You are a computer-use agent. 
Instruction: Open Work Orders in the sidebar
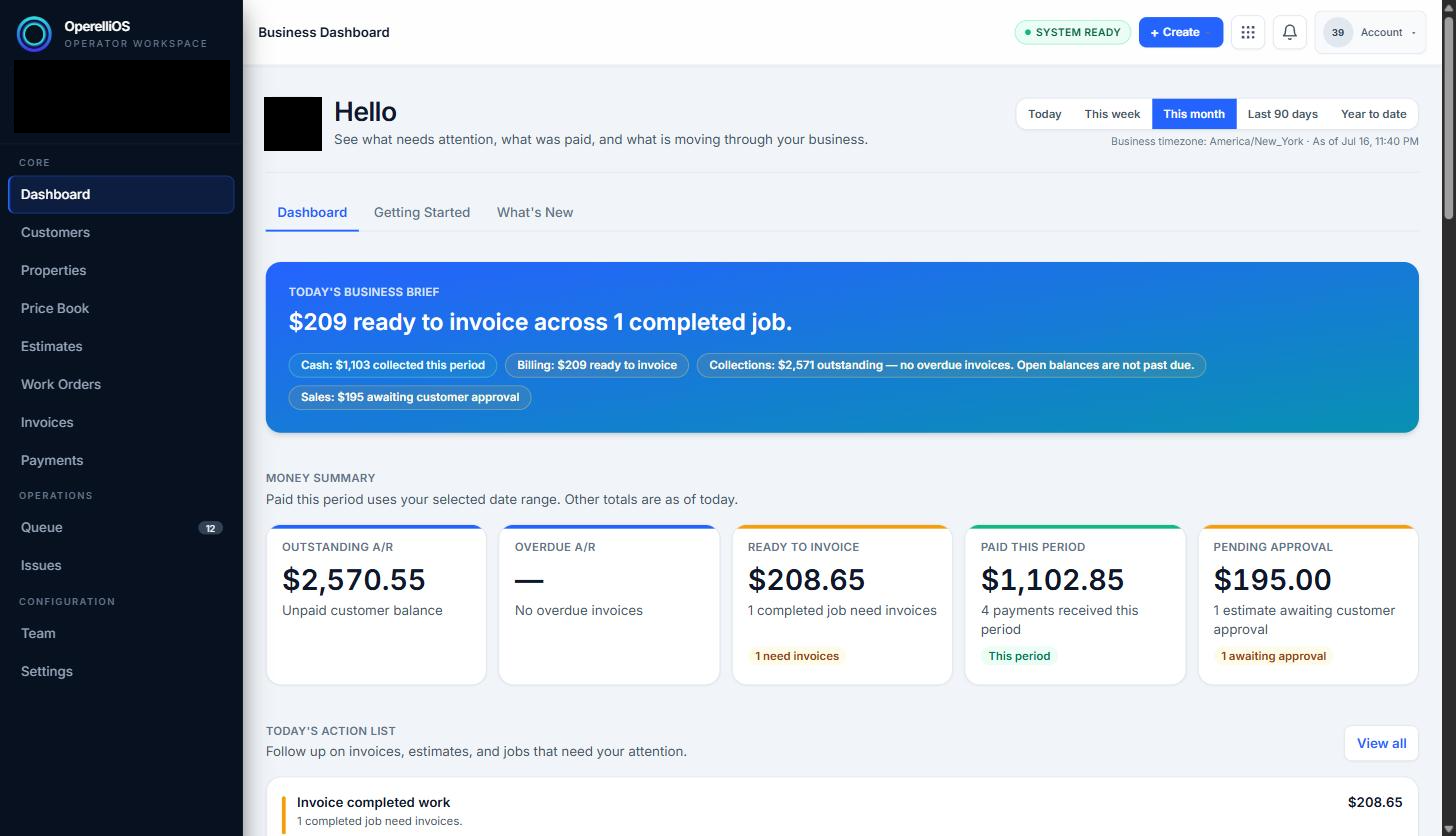click(121, 384)
